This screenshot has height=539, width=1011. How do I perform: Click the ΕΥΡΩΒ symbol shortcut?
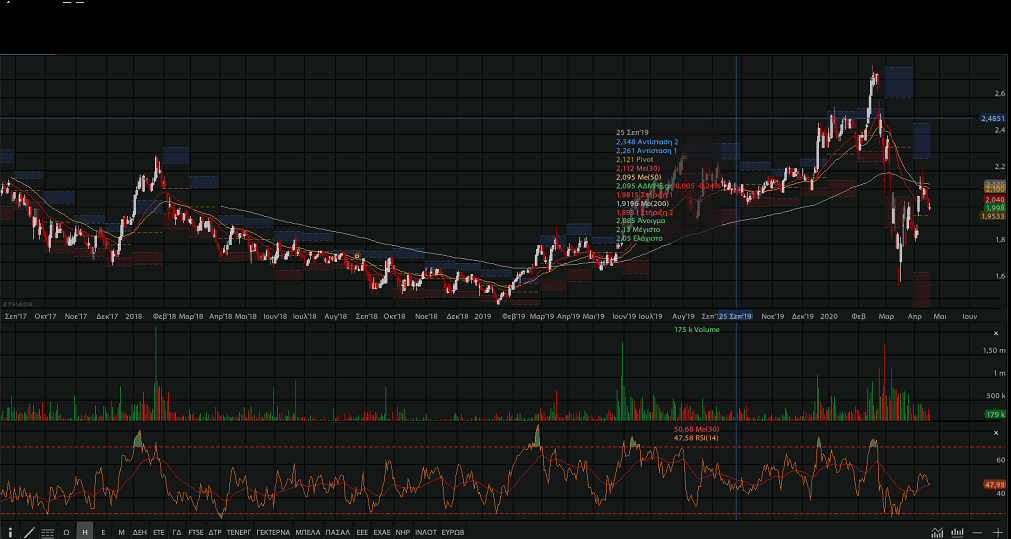(453, 532)
